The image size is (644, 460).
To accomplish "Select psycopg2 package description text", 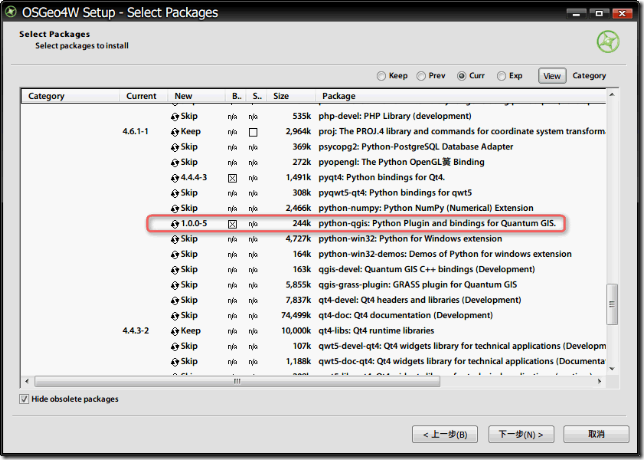I will tap(416, 147).
